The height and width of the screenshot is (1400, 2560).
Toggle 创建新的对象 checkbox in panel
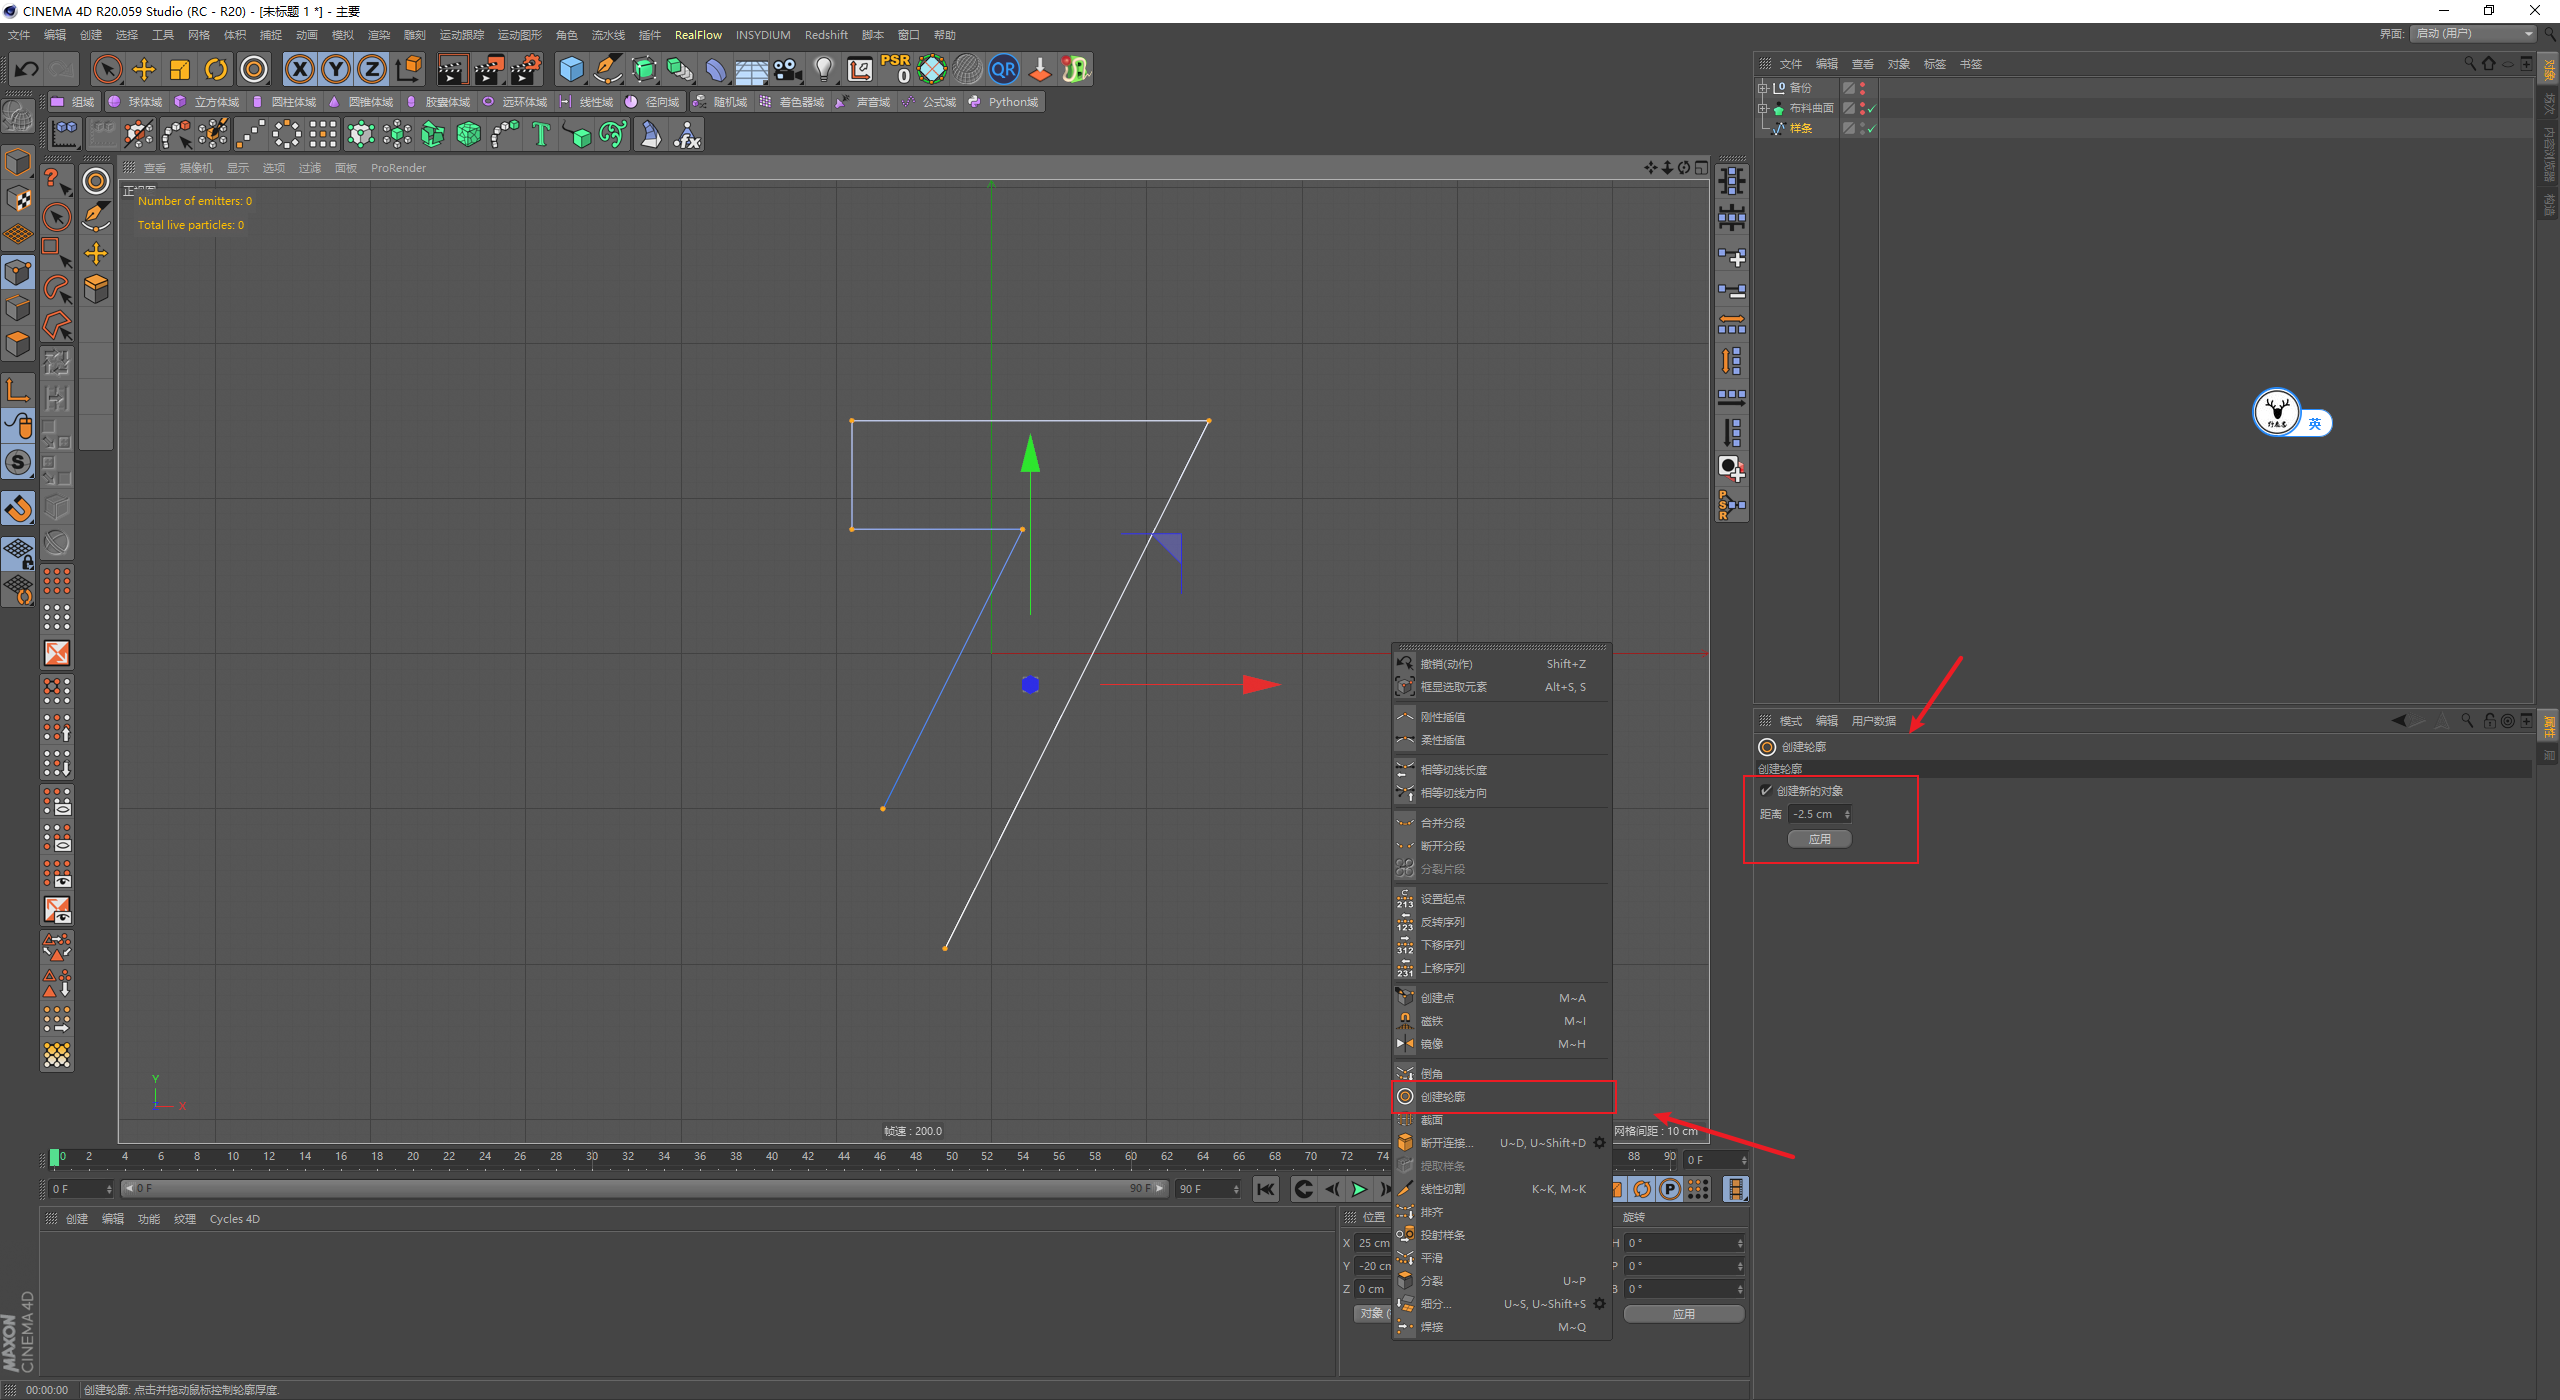point(1767,790)
